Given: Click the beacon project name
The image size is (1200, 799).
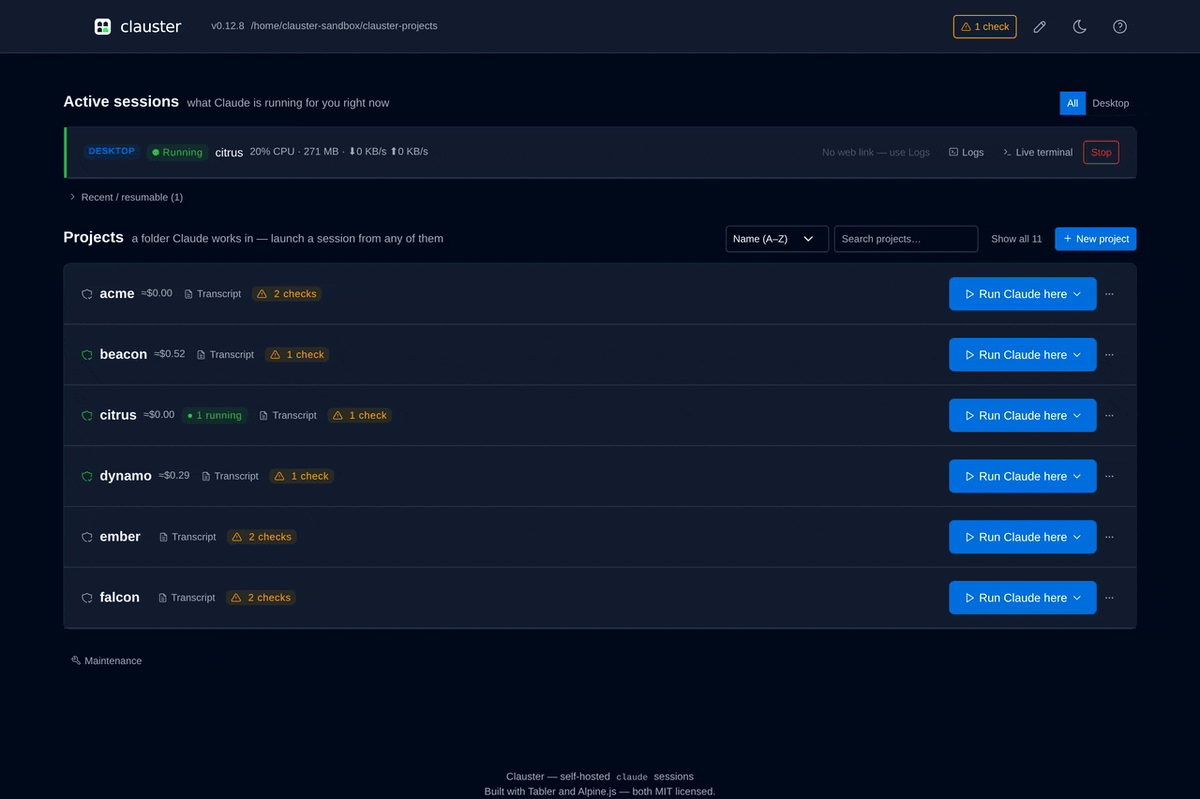Looking at the screenshot, I should pos(123,355).
